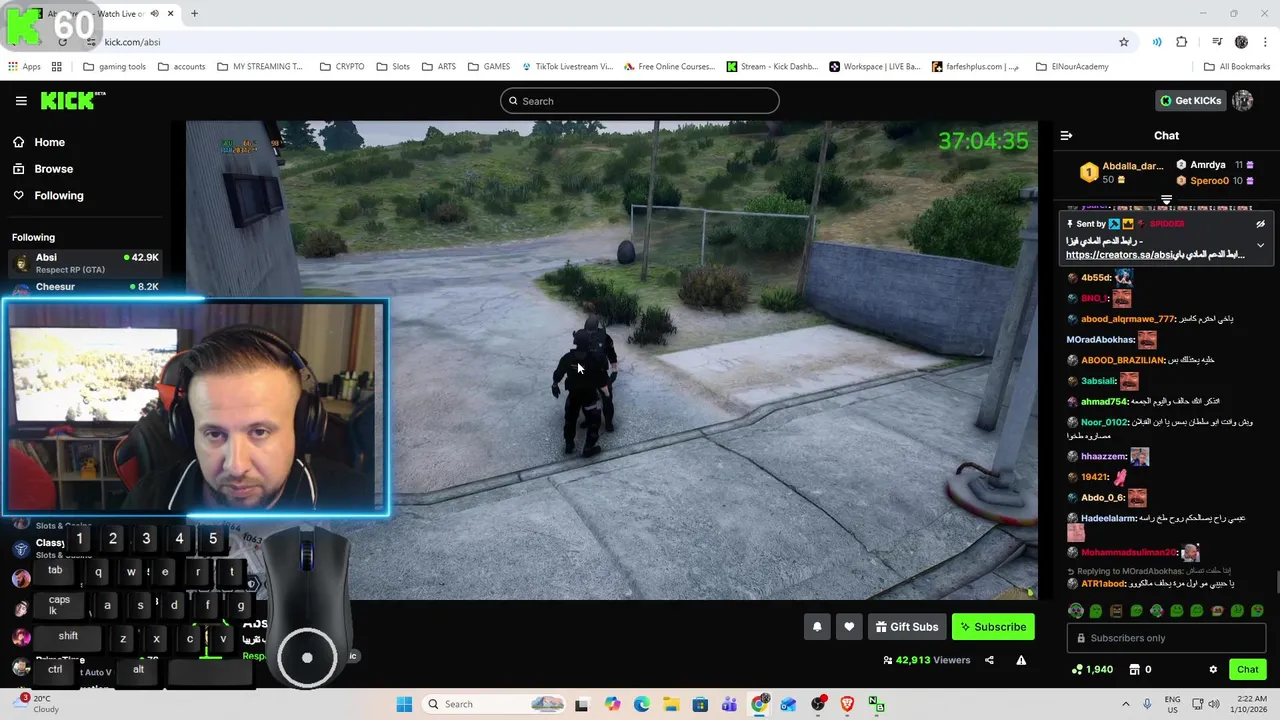Screen dimensions: 1280x720
Task: Mute tab via the speaker icon
Action: click(154, 14)
